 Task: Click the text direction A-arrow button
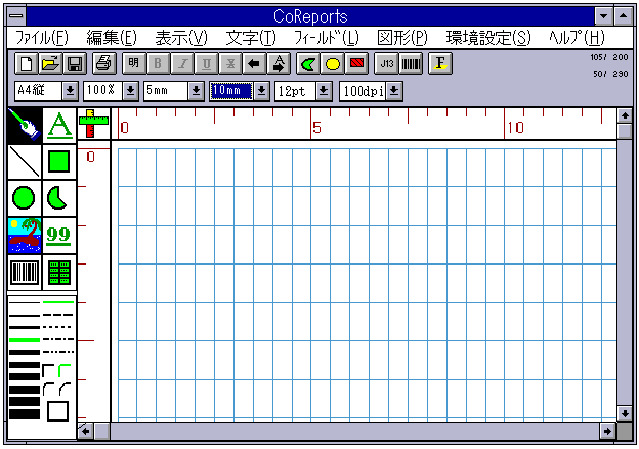point(279,64)
